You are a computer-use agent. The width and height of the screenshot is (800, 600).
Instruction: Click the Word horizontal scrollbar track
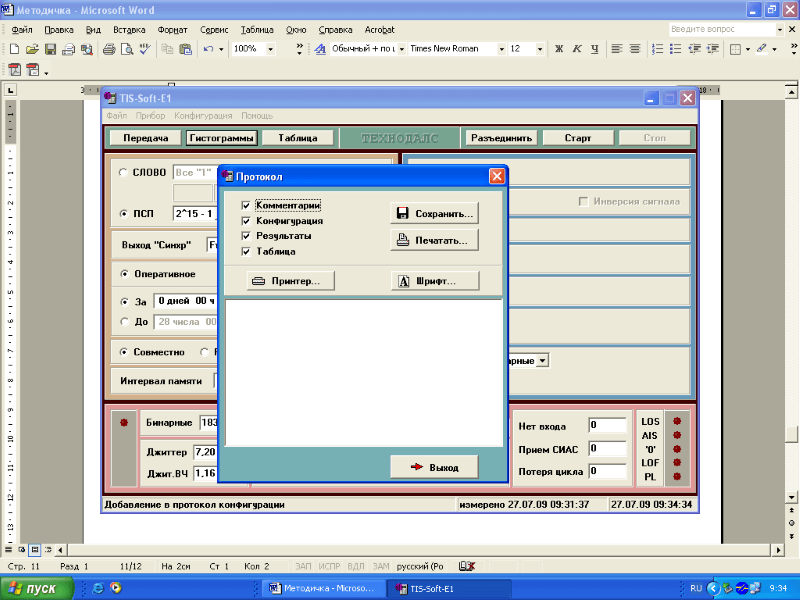point(418,550)
